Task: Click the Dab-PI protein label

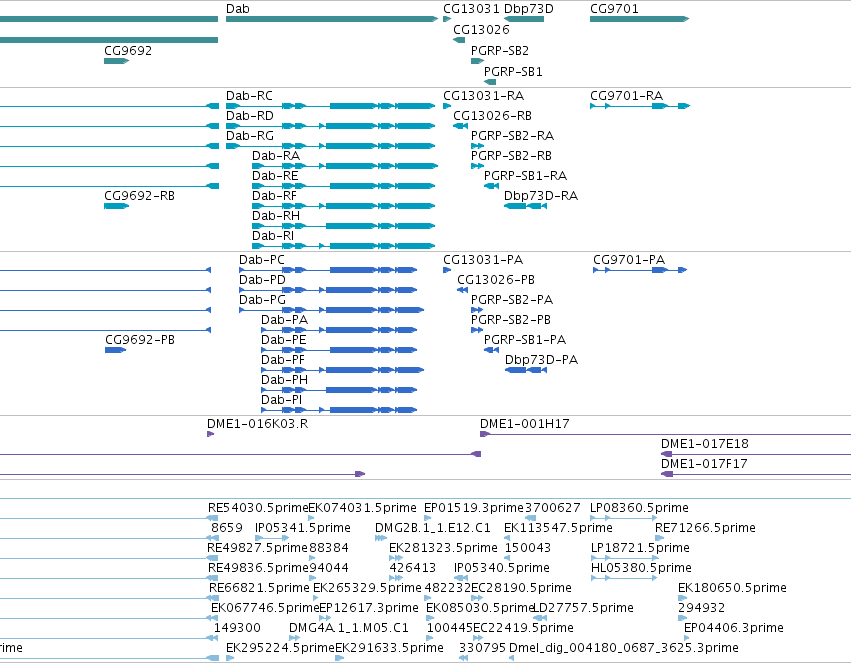Action: 282,400
